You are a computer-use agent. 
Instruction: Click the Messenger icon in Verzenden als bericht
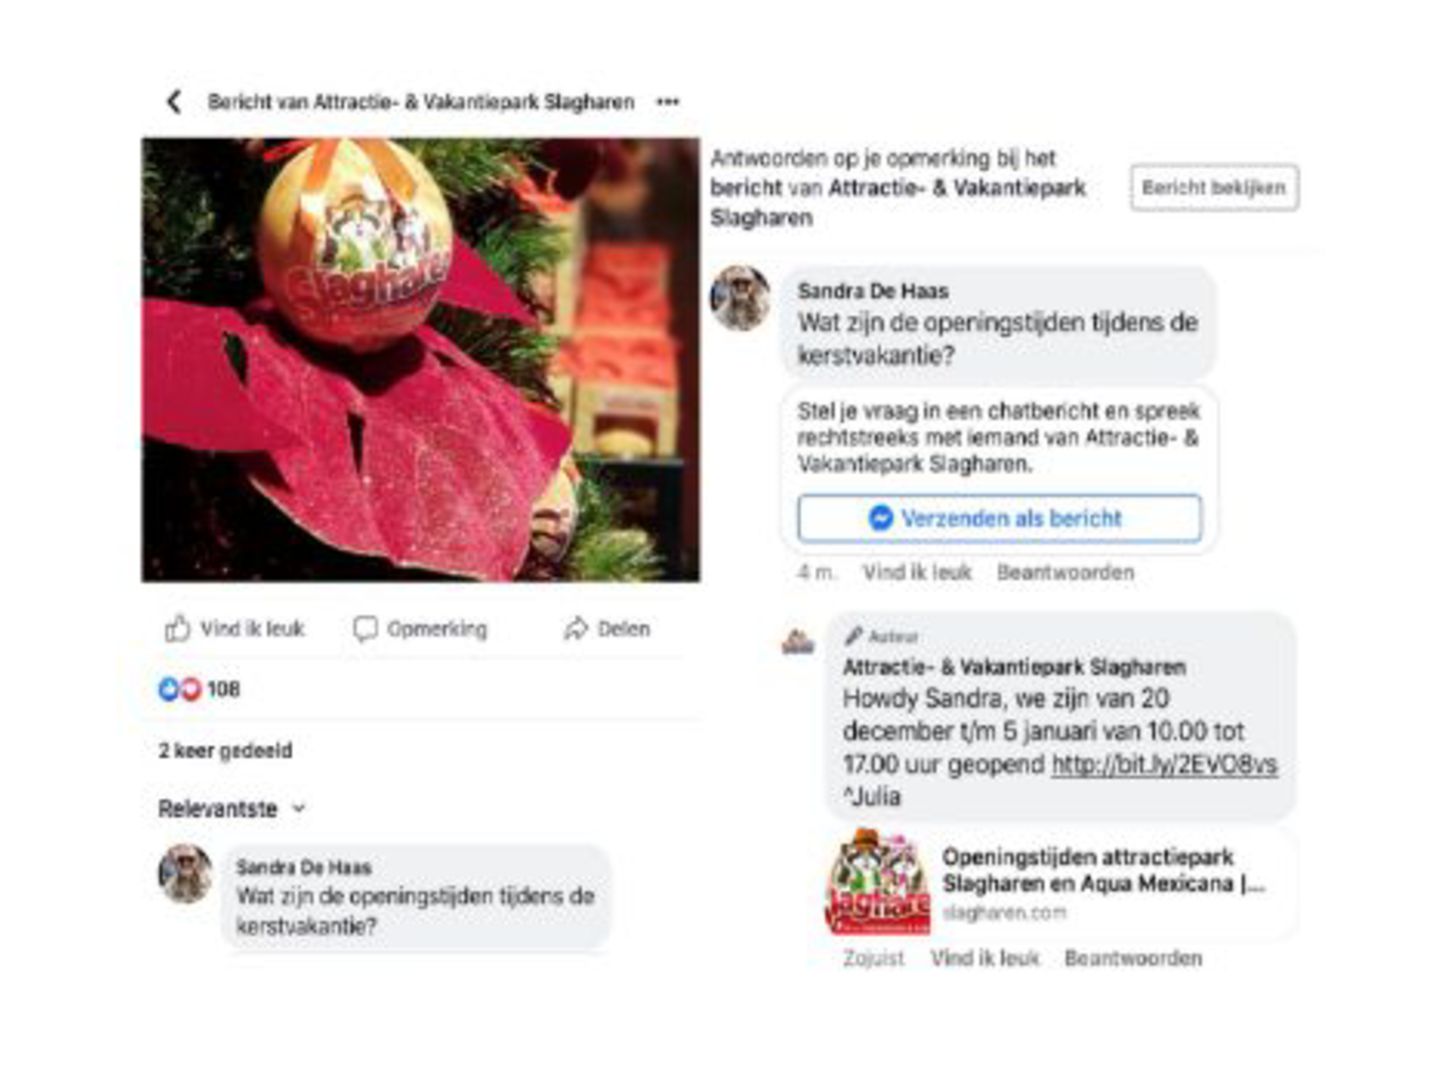click(880, 518)
